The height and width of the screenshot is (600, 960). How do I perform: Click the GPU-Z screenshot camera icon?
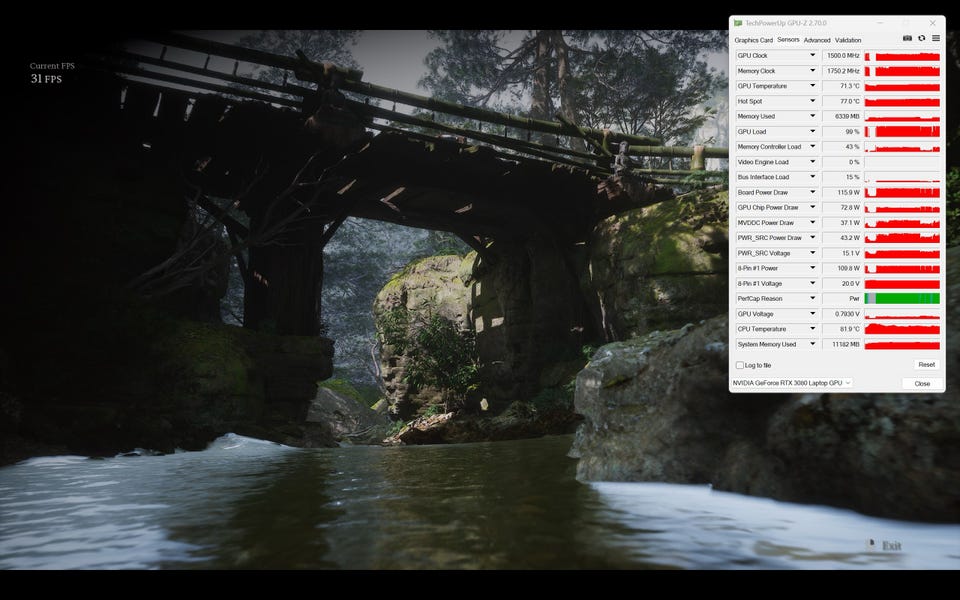907,38
